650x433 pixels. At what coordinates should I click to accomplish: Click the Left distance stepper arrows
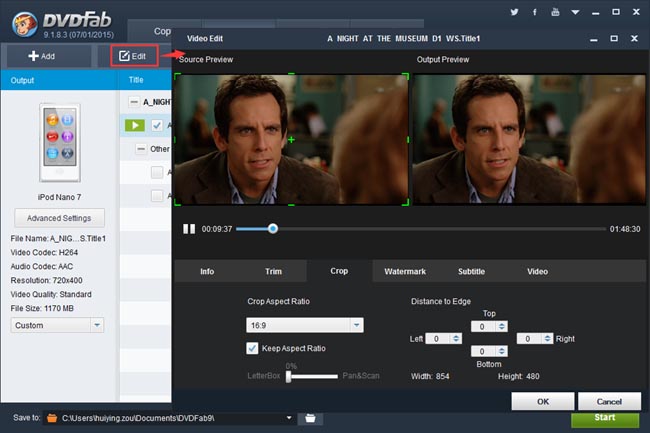point(456,339)
